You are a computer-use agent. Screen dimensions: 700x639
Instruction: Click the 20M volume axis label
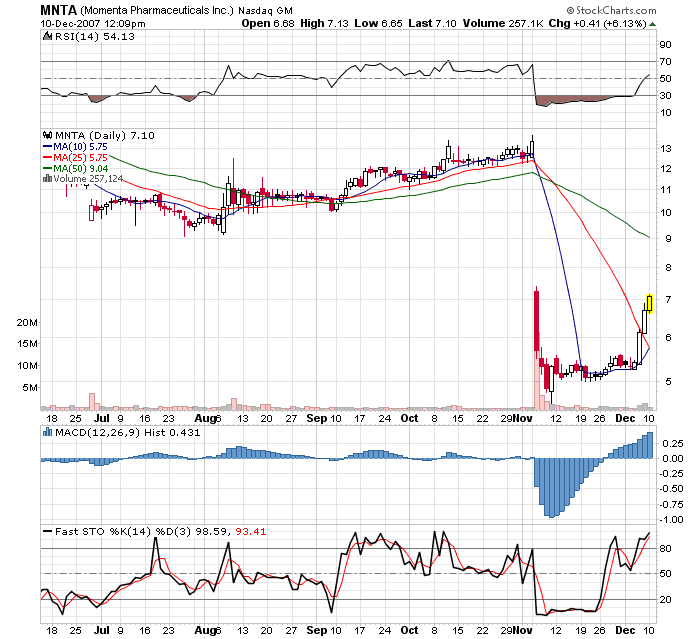click(27, 322)
